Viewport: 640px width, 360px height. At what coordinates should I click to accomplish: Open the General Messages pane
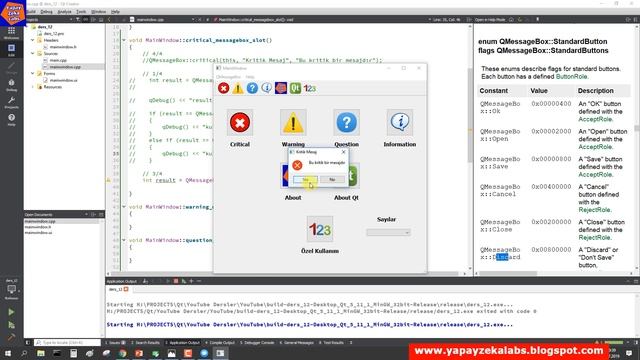297,343
